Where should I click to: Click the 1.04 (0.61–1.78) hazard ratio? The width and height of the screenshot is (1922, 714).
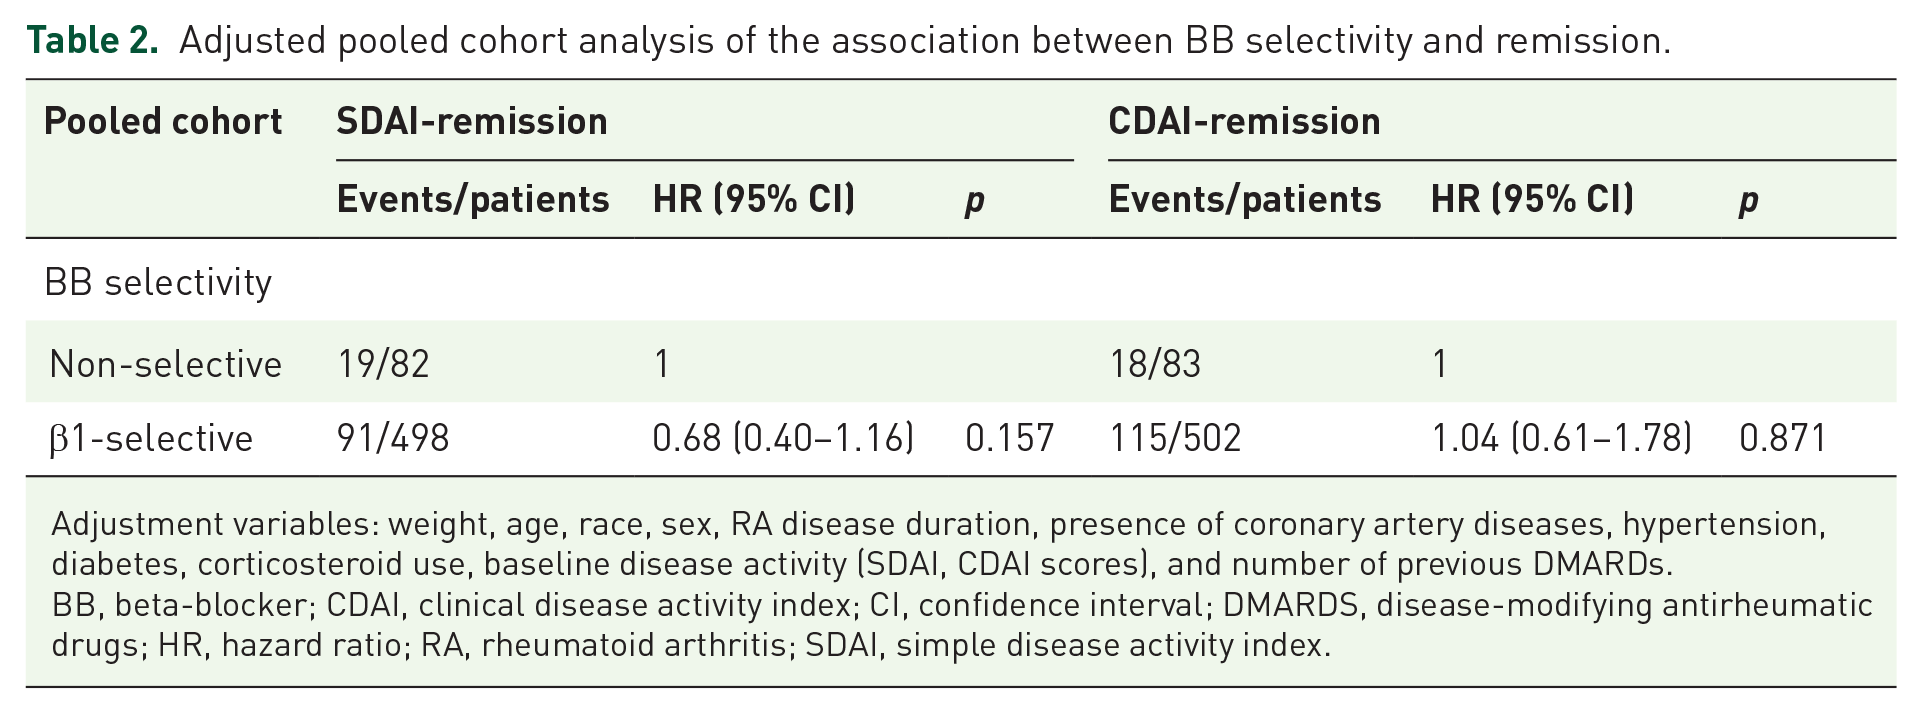coord(1562,439)
